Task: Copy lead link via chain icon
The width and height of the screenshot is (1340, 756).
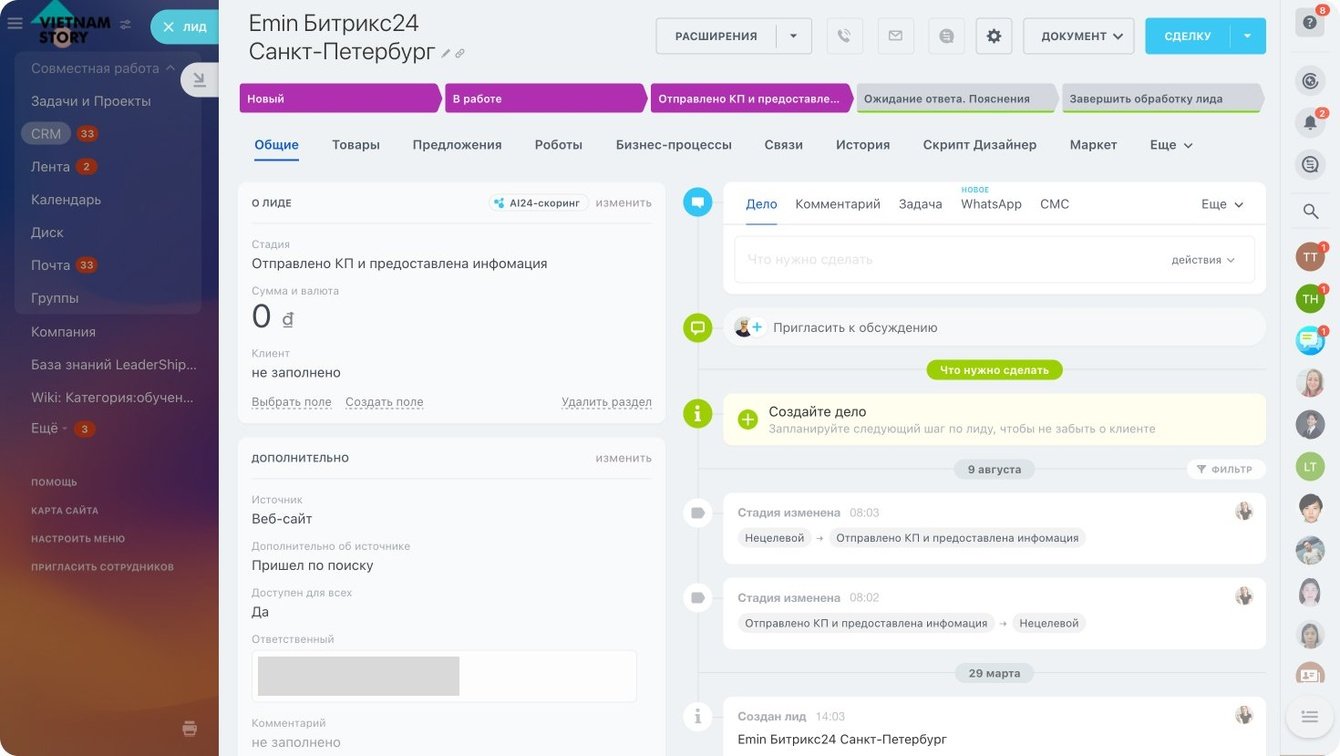Action: [x=460, y=53]
